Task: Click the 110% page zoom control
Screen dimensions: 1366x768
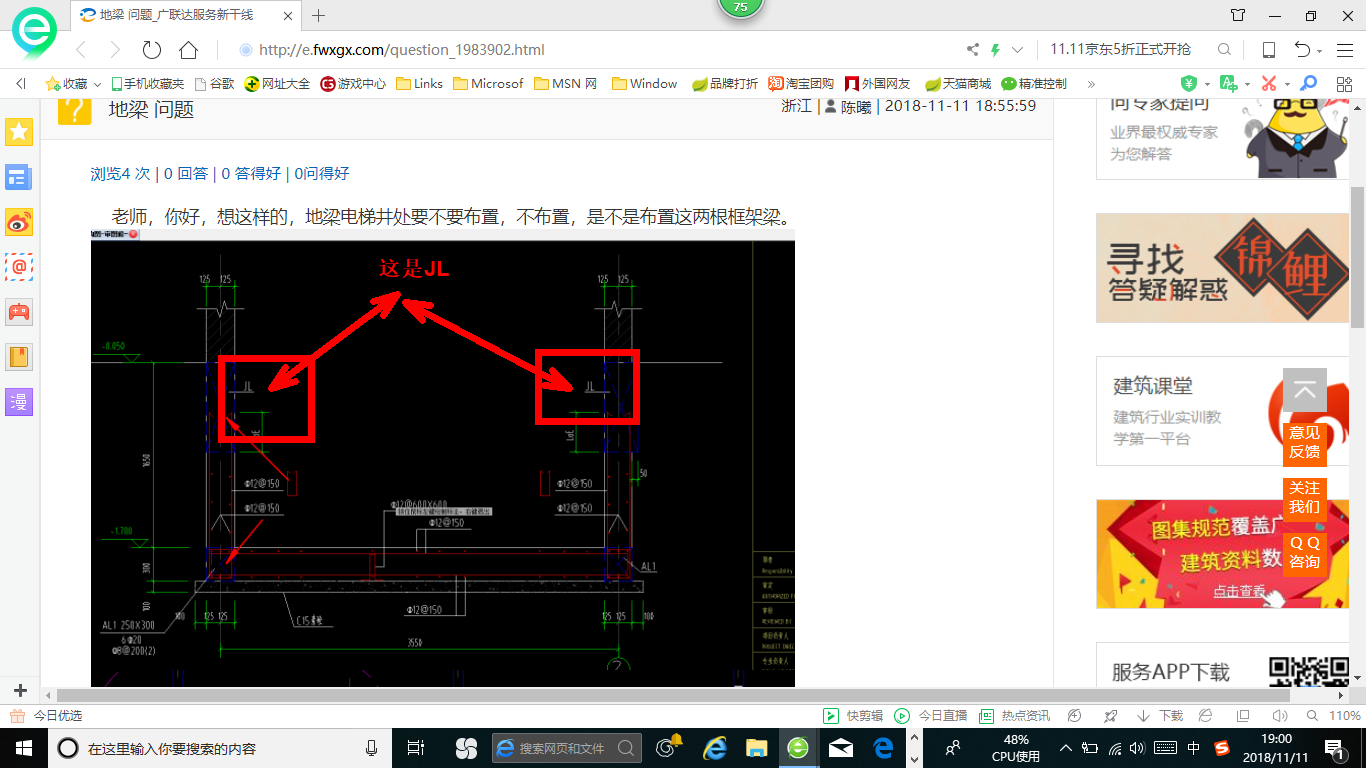Action: (1336, 716)
